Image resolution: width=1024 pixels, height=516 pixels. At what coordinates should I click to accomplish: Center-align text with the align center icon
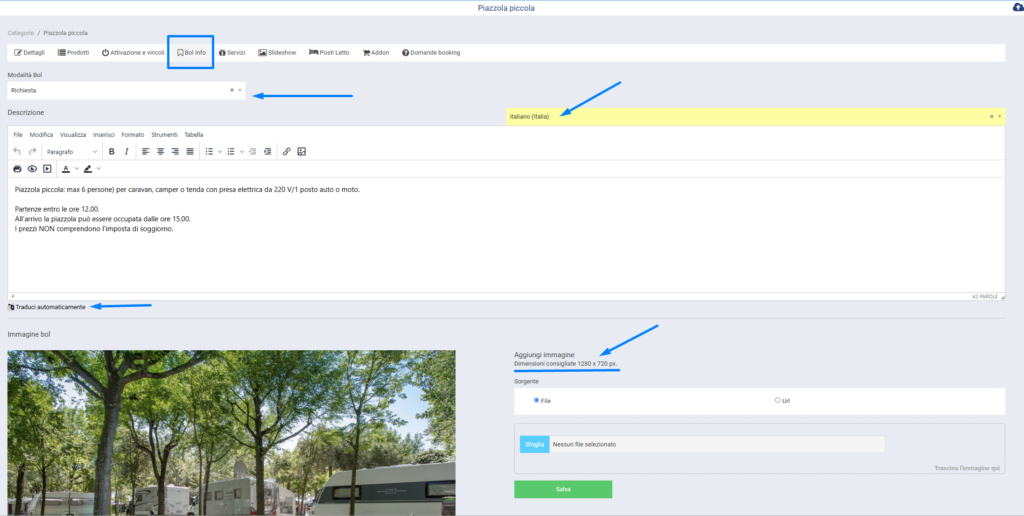[x=160, y=152]
